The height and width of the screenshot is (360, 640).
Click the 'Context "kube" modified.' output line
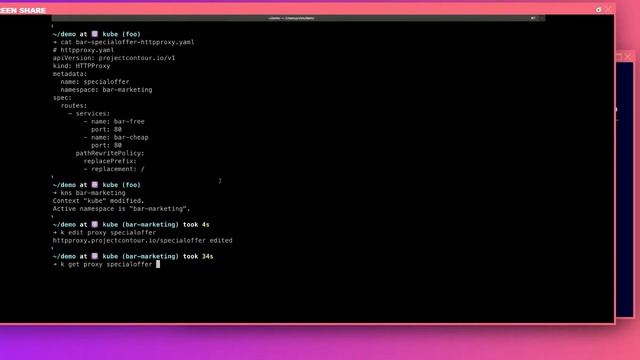98,201
